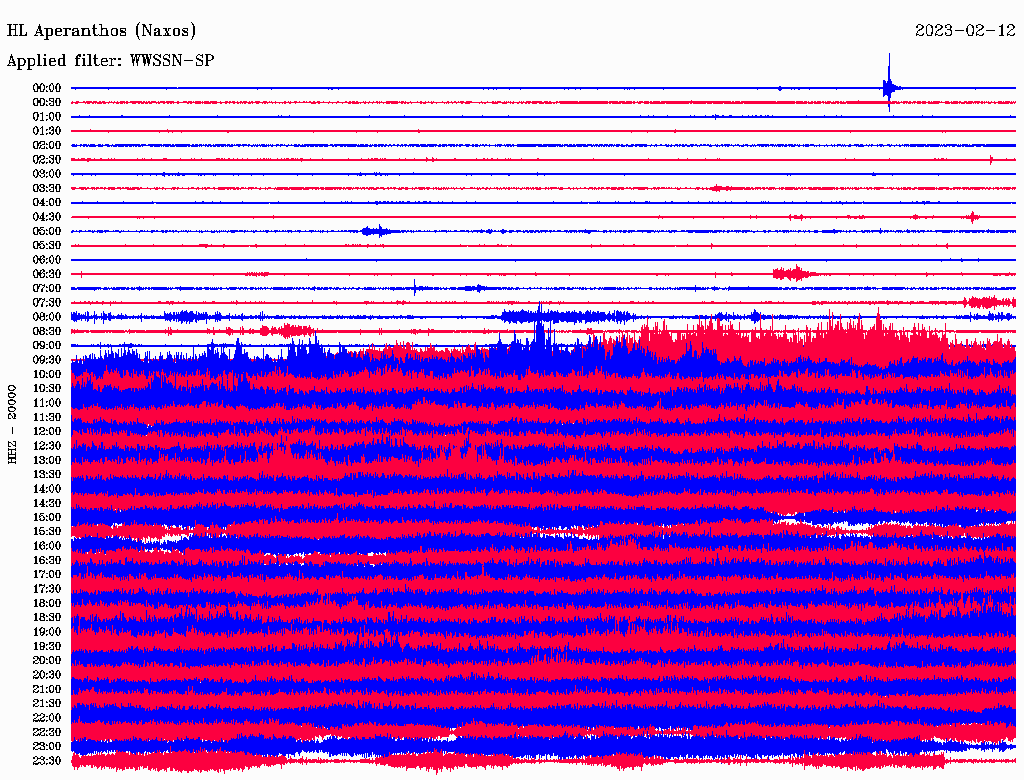Click the 19:00 time label
This screenshot has width=1024, height=780.
[x=47, y=632]
